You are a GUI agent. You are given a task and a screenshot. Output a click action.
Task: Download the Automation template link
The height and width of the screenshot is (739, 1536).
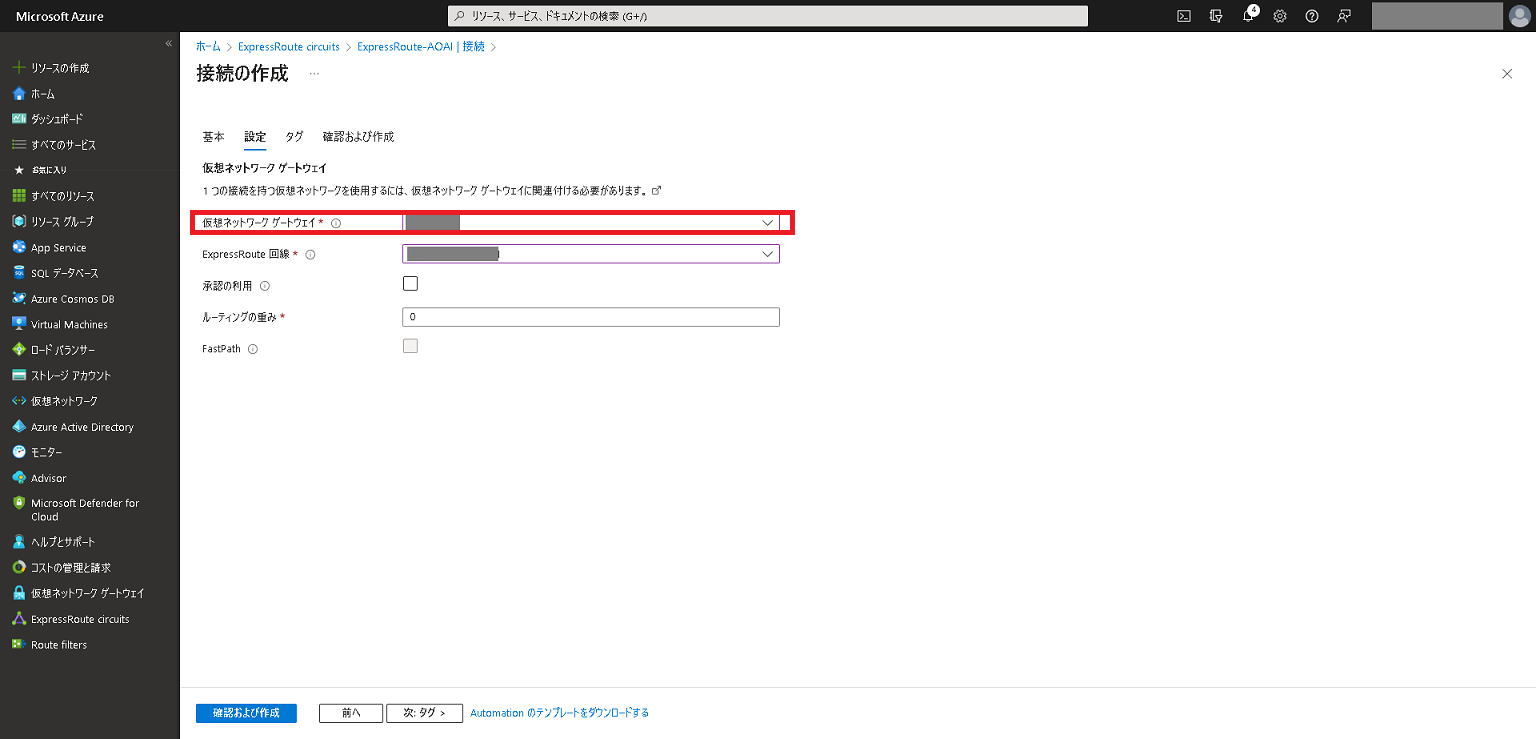tap(559, 713)
